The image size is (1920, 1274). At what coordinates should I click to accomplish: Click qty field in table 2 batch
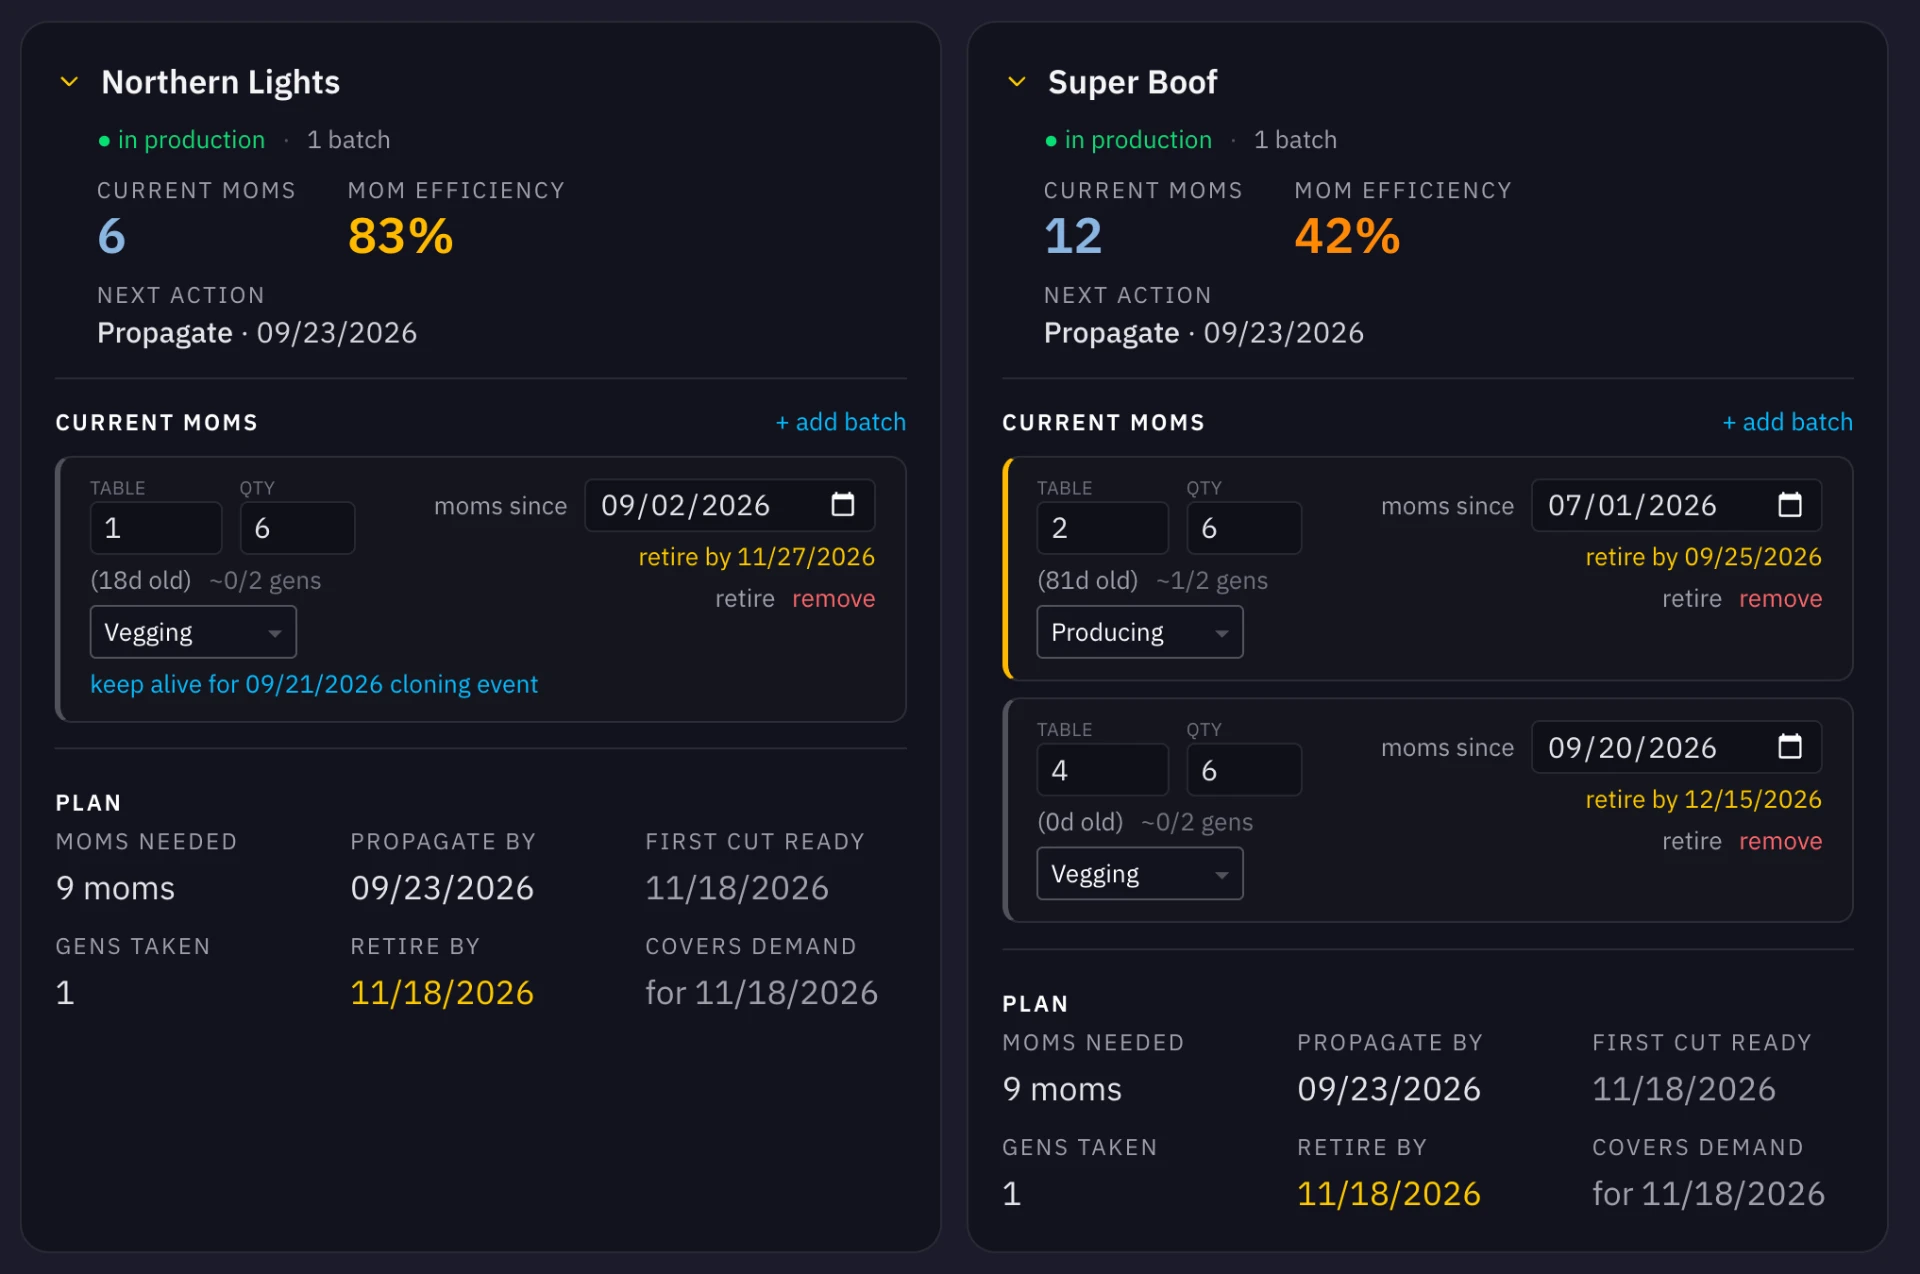pyautogui.click(x=1245, y=528)
